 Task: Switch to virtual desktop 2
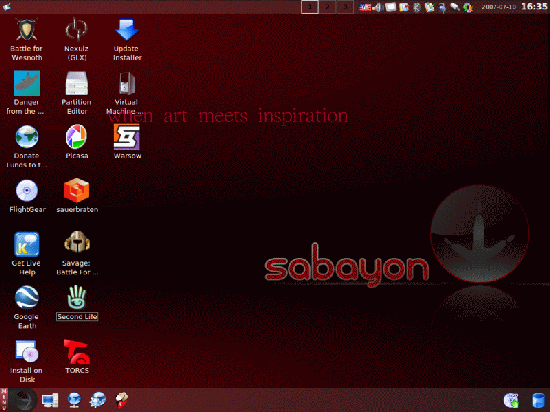328,7
